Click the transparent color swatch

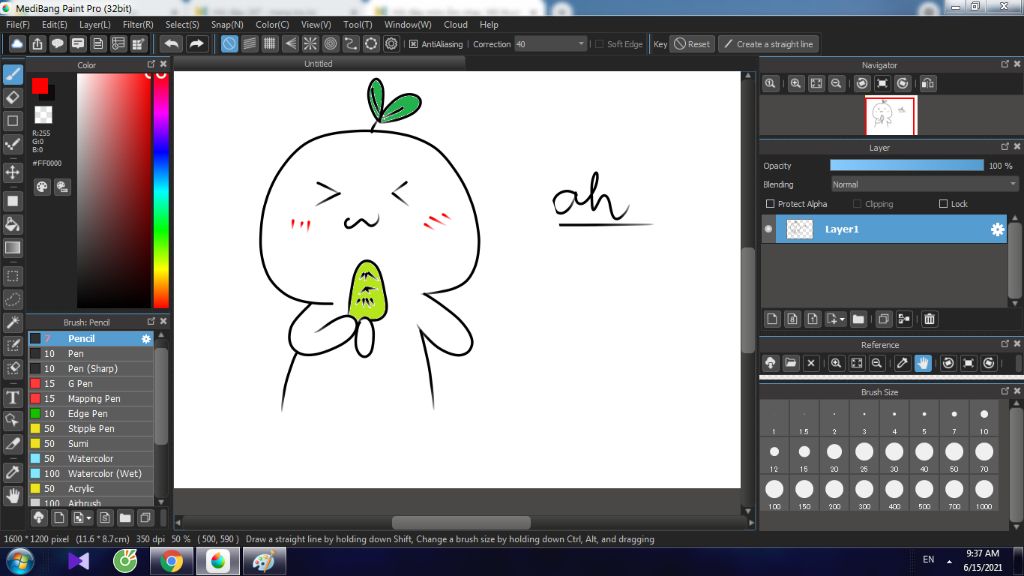pyautogui.click(x=43, y=115)
